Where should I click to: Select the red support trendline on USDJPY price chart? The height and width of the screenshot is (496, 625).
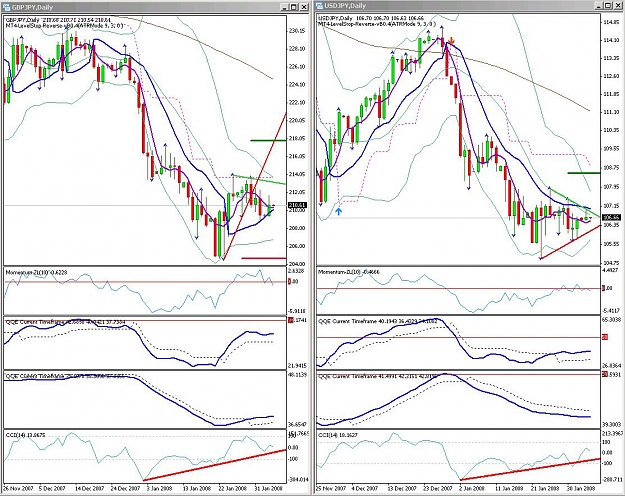tap(570, 242)
